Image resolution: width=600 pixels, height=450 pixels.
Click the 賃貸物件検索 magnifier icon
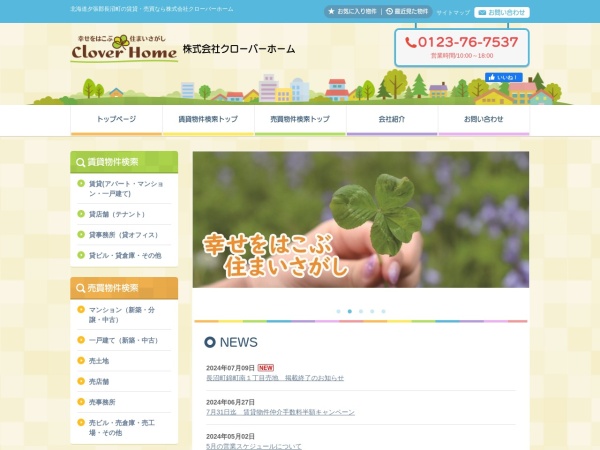point(80,162)
